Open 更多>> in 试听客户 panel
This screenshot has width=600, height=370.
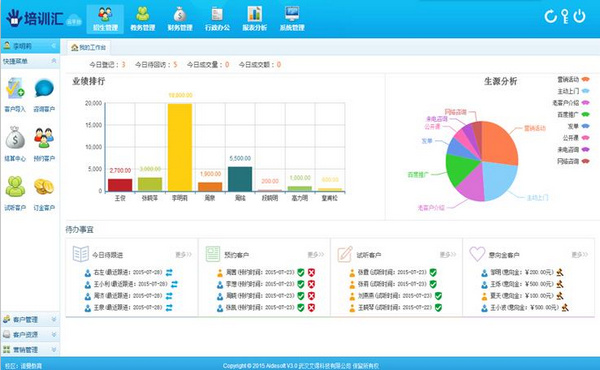pyautogui.click(x=448, y=254)
